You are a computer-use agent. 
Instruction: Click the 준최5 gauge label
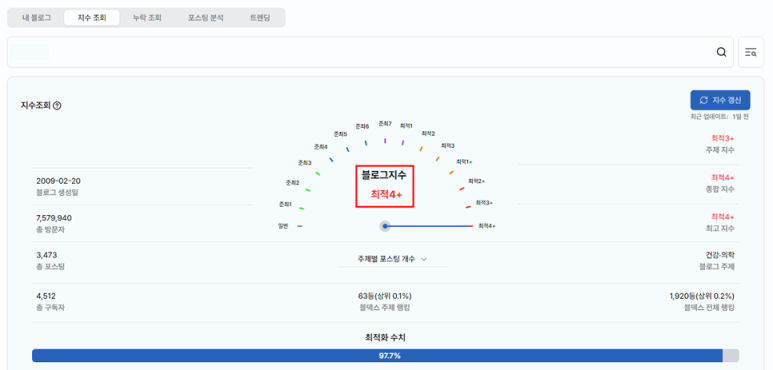click(341, 134)
